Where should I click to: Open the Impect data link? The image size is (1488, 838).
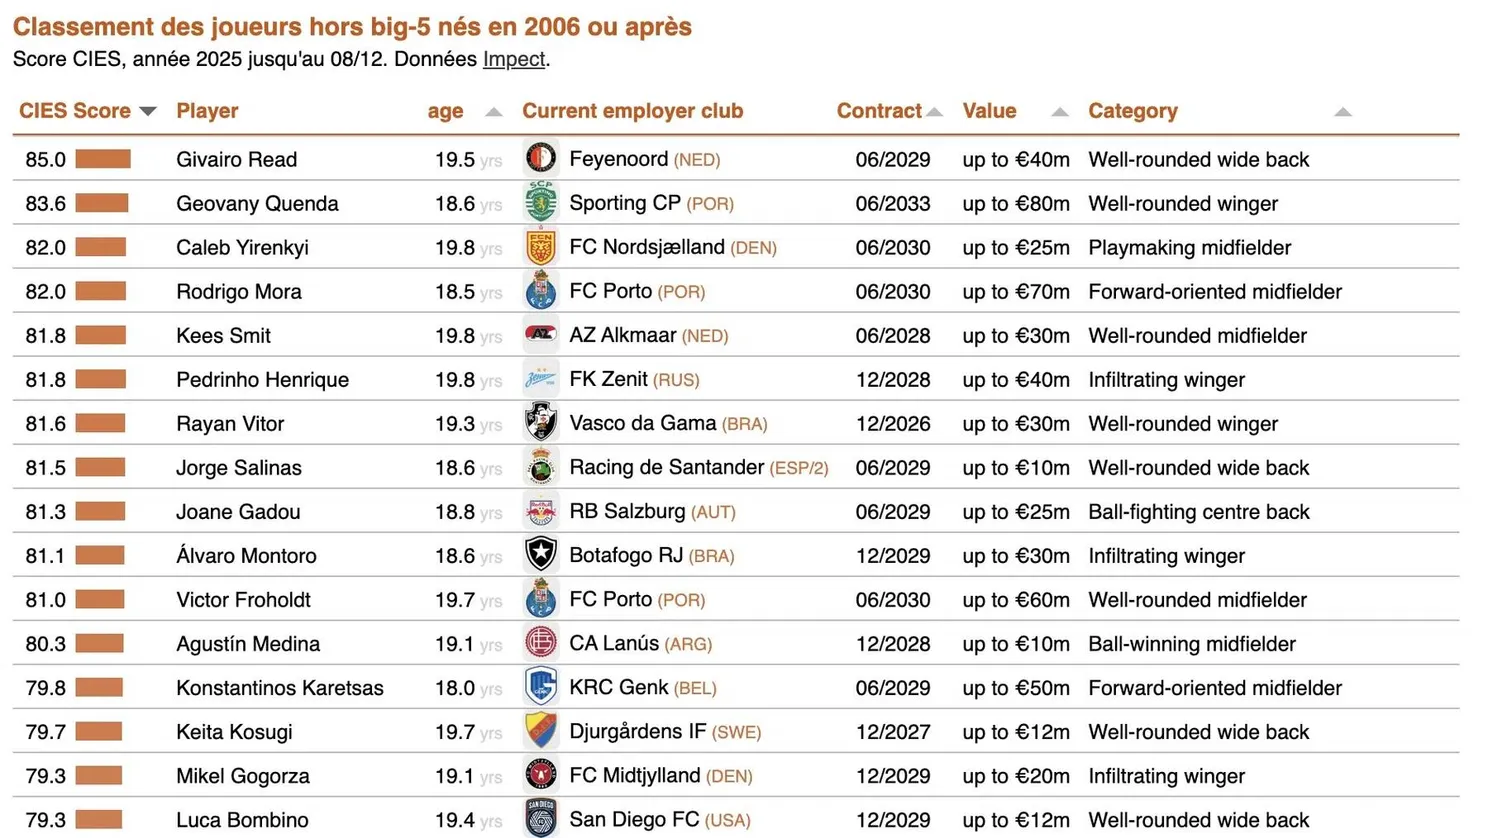[514, 59]
